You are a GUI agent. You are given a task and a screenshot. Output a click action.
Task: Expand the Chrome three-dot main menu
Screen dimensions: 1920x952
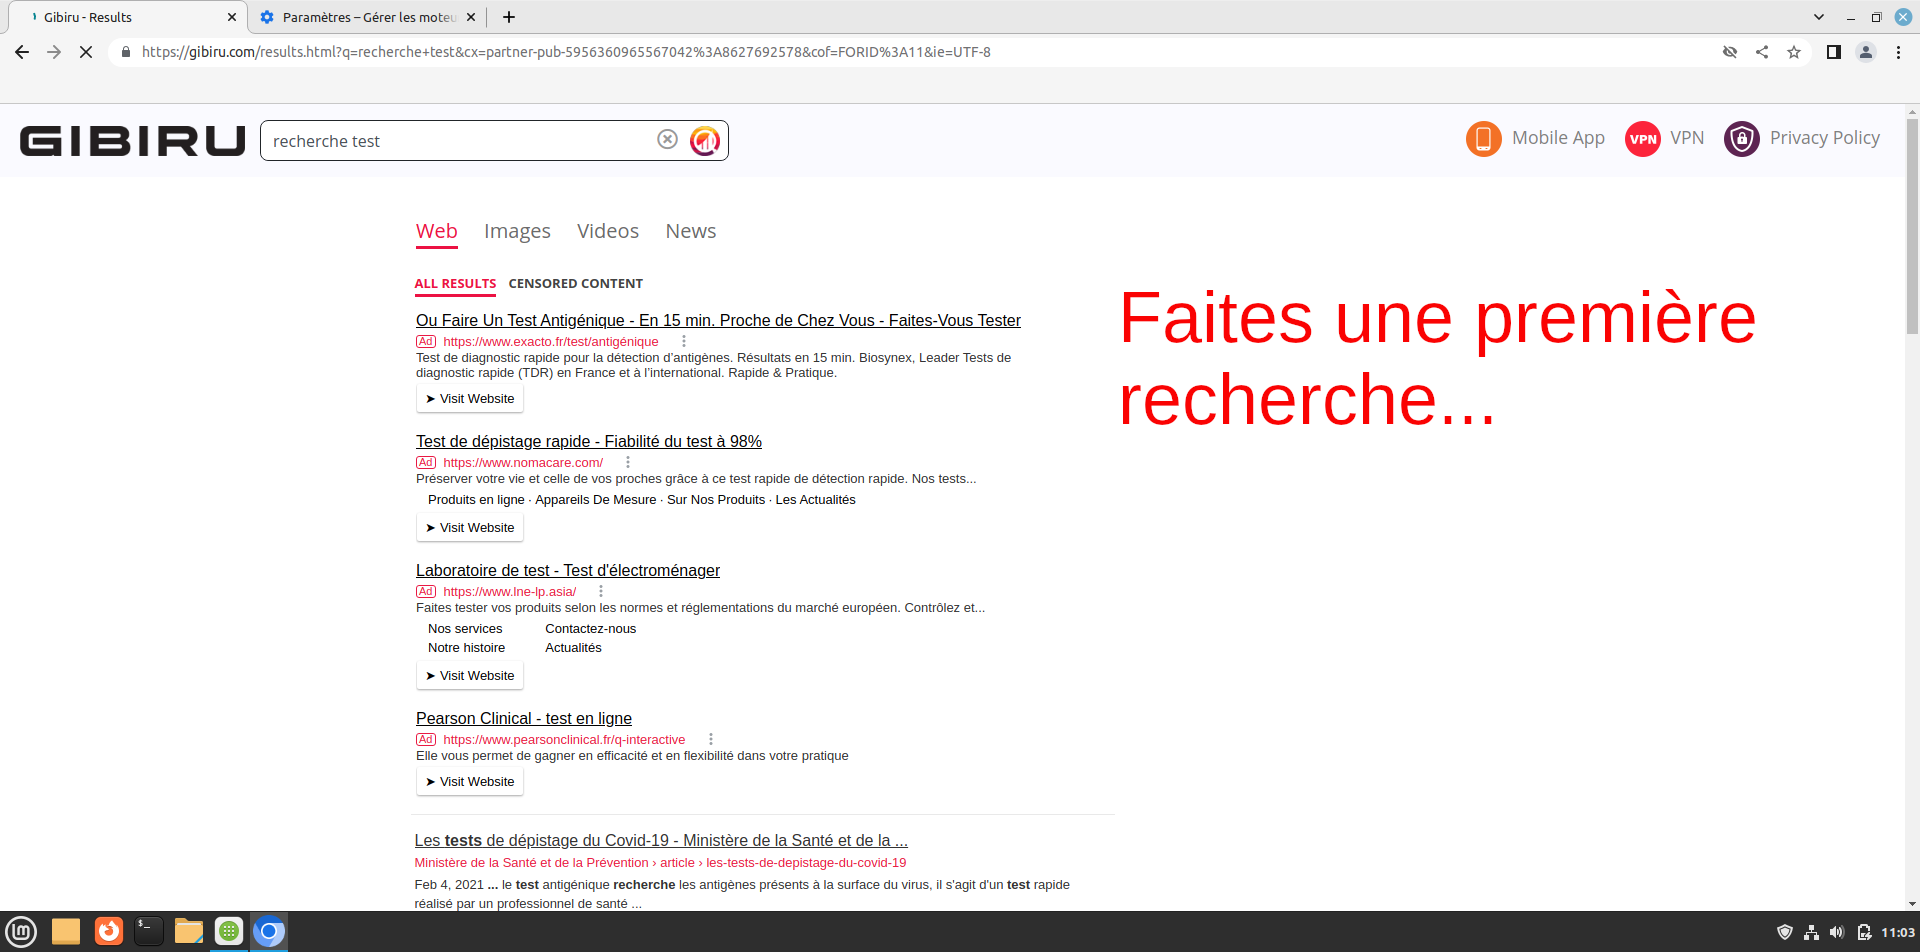coord(1898,52)
